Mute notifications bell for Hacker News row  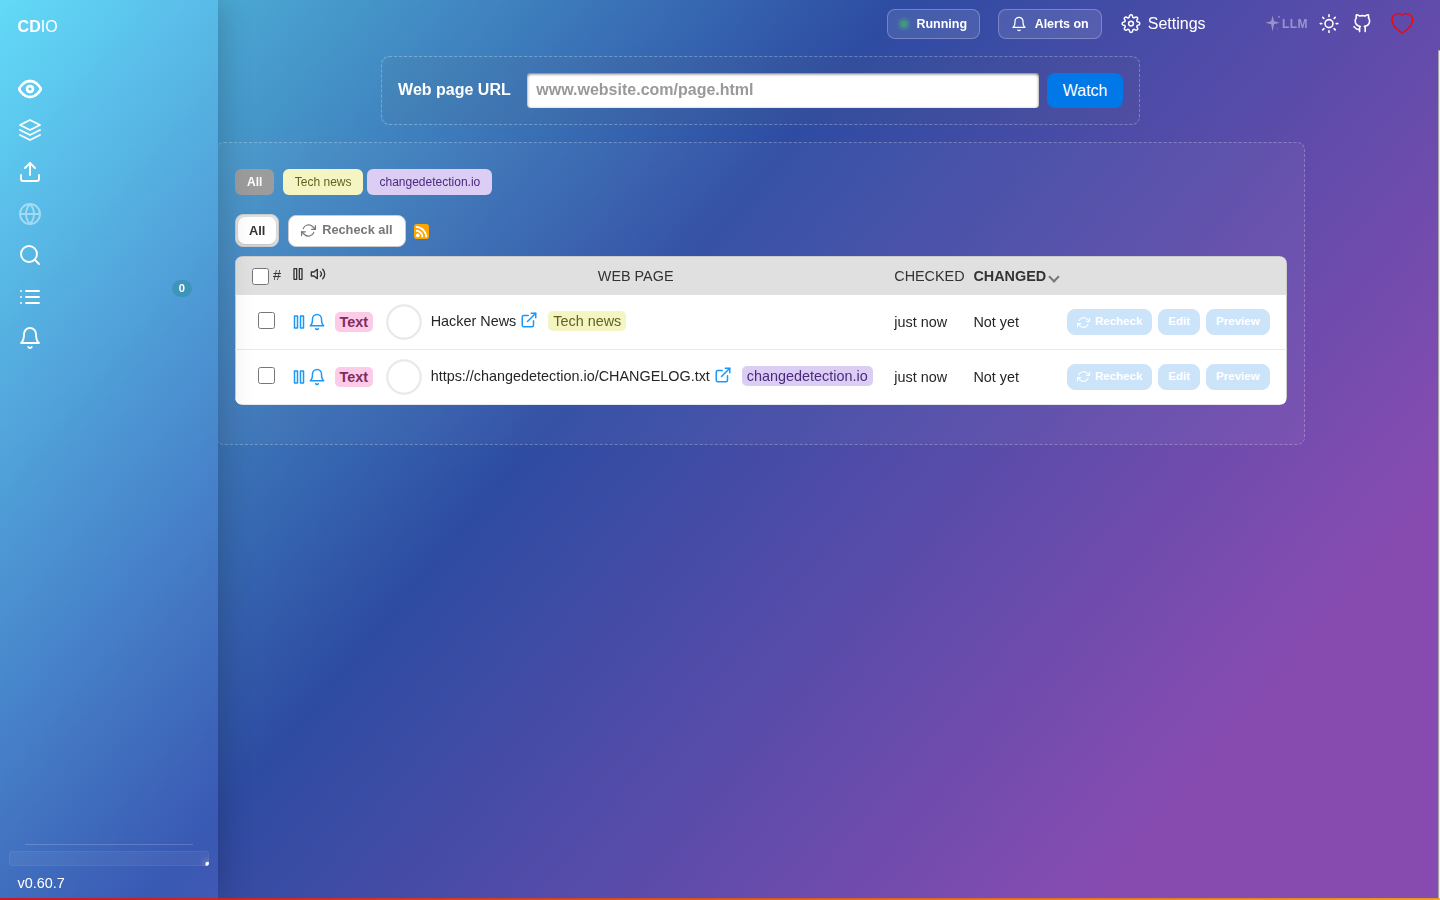click(x=317, y=322)
